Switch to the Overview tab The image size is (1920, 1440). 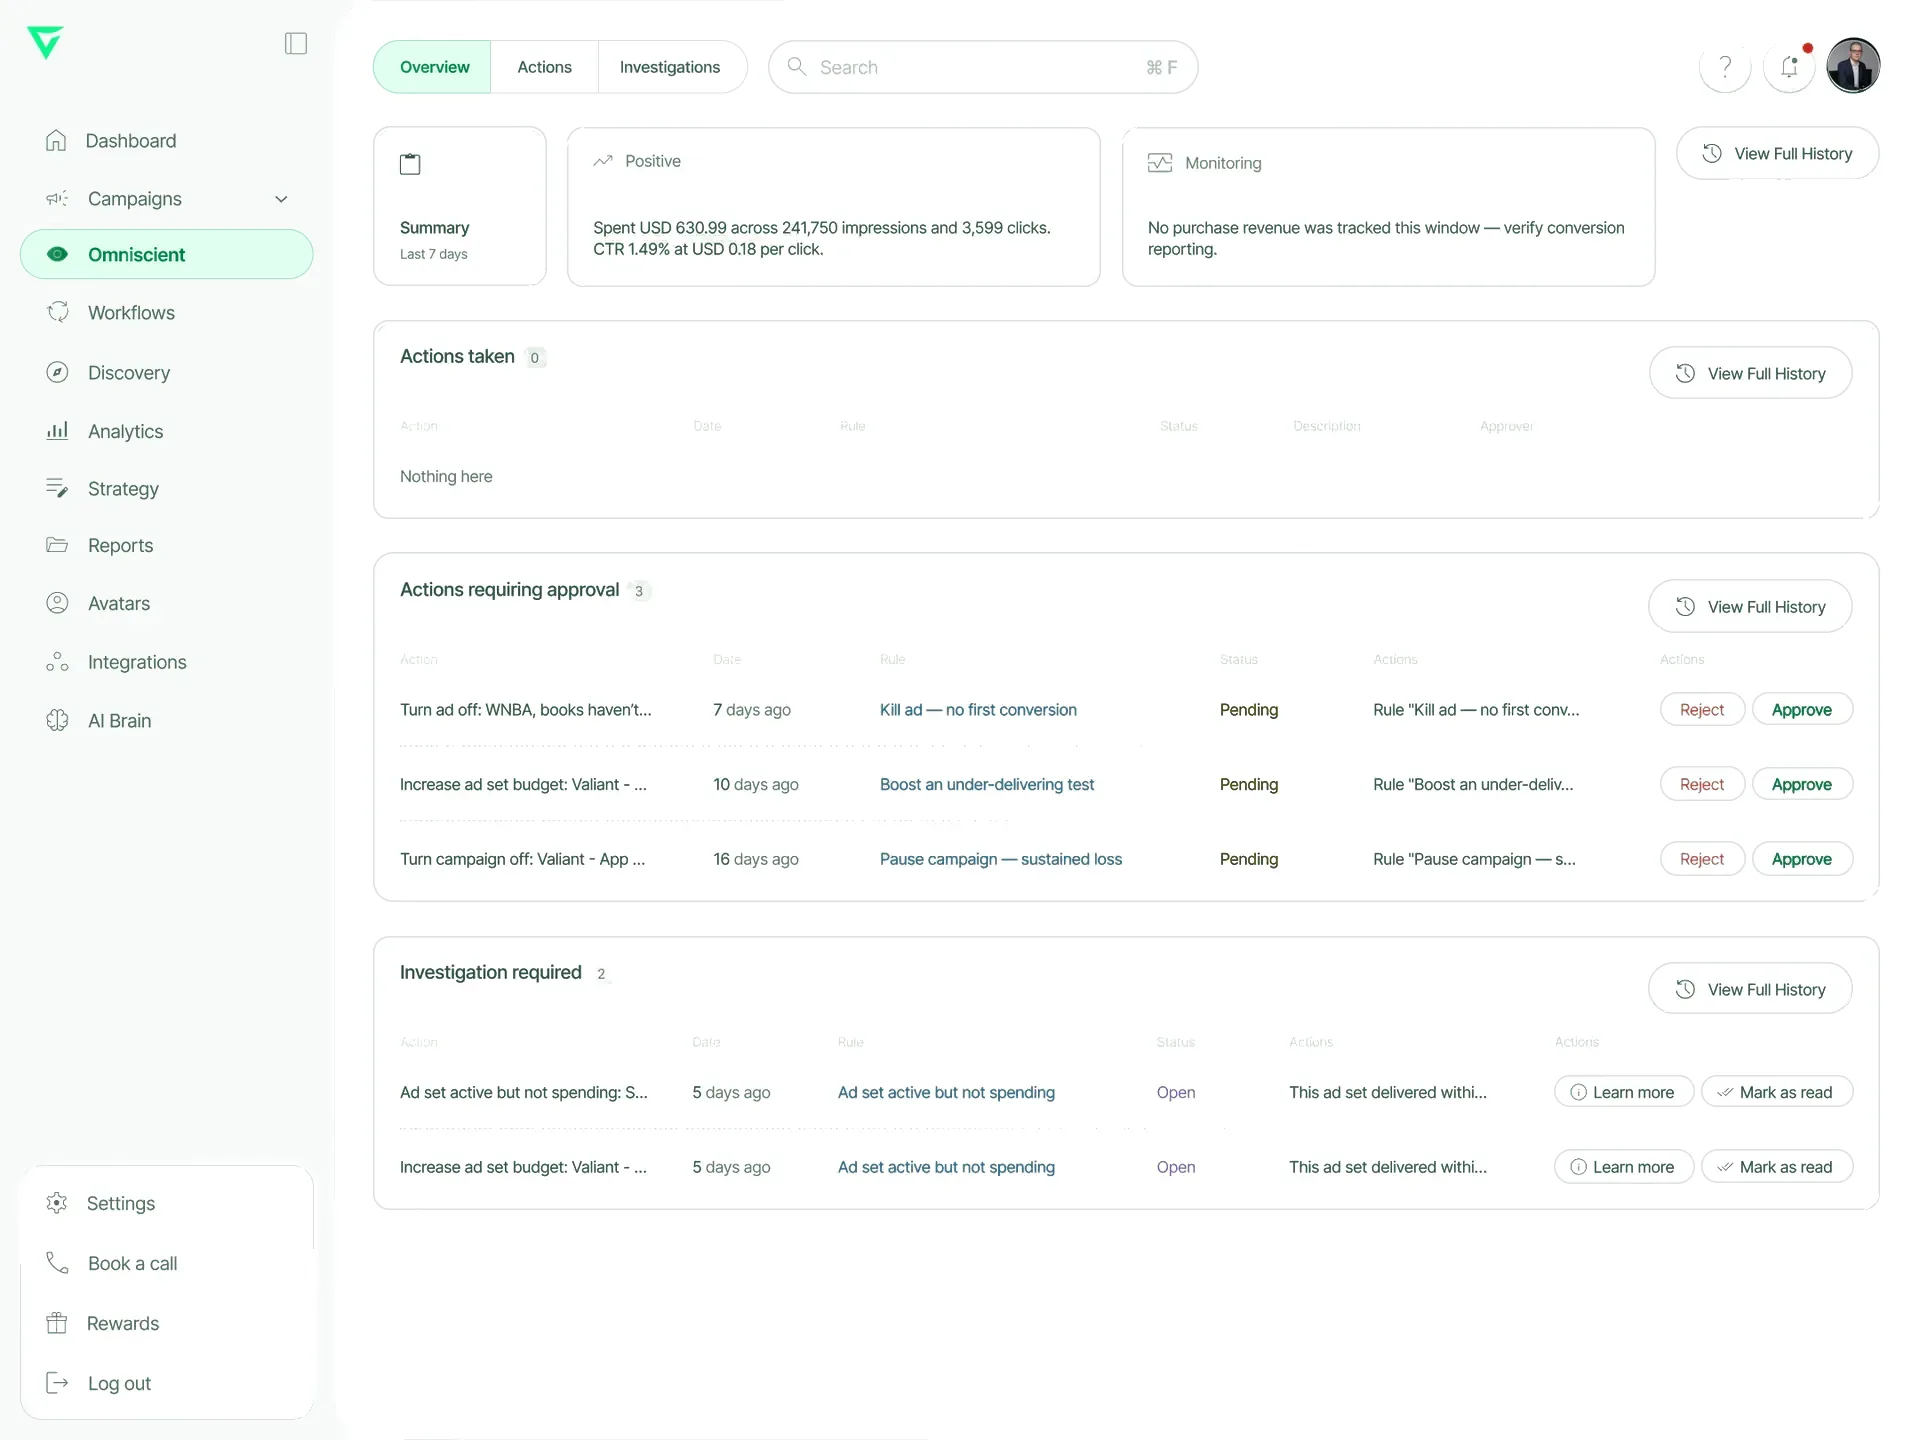[433, 67]
